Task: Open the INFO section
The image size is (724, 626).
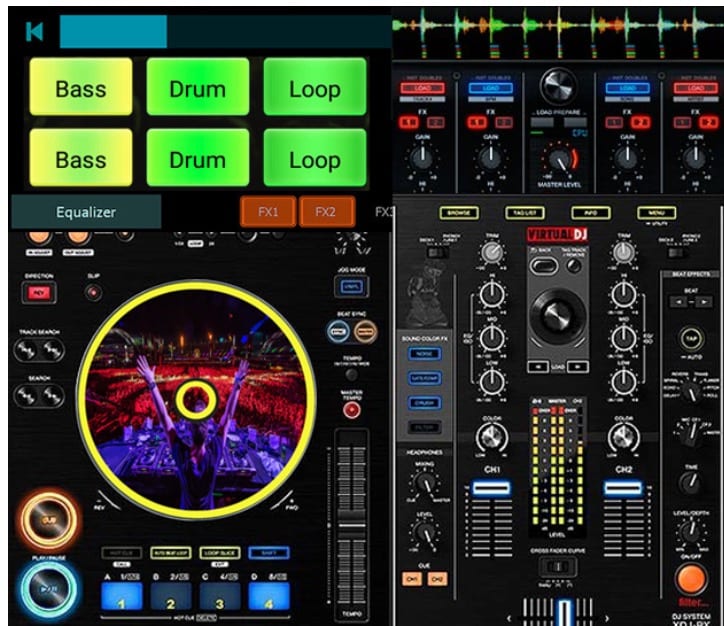Action: coord(591,213)
